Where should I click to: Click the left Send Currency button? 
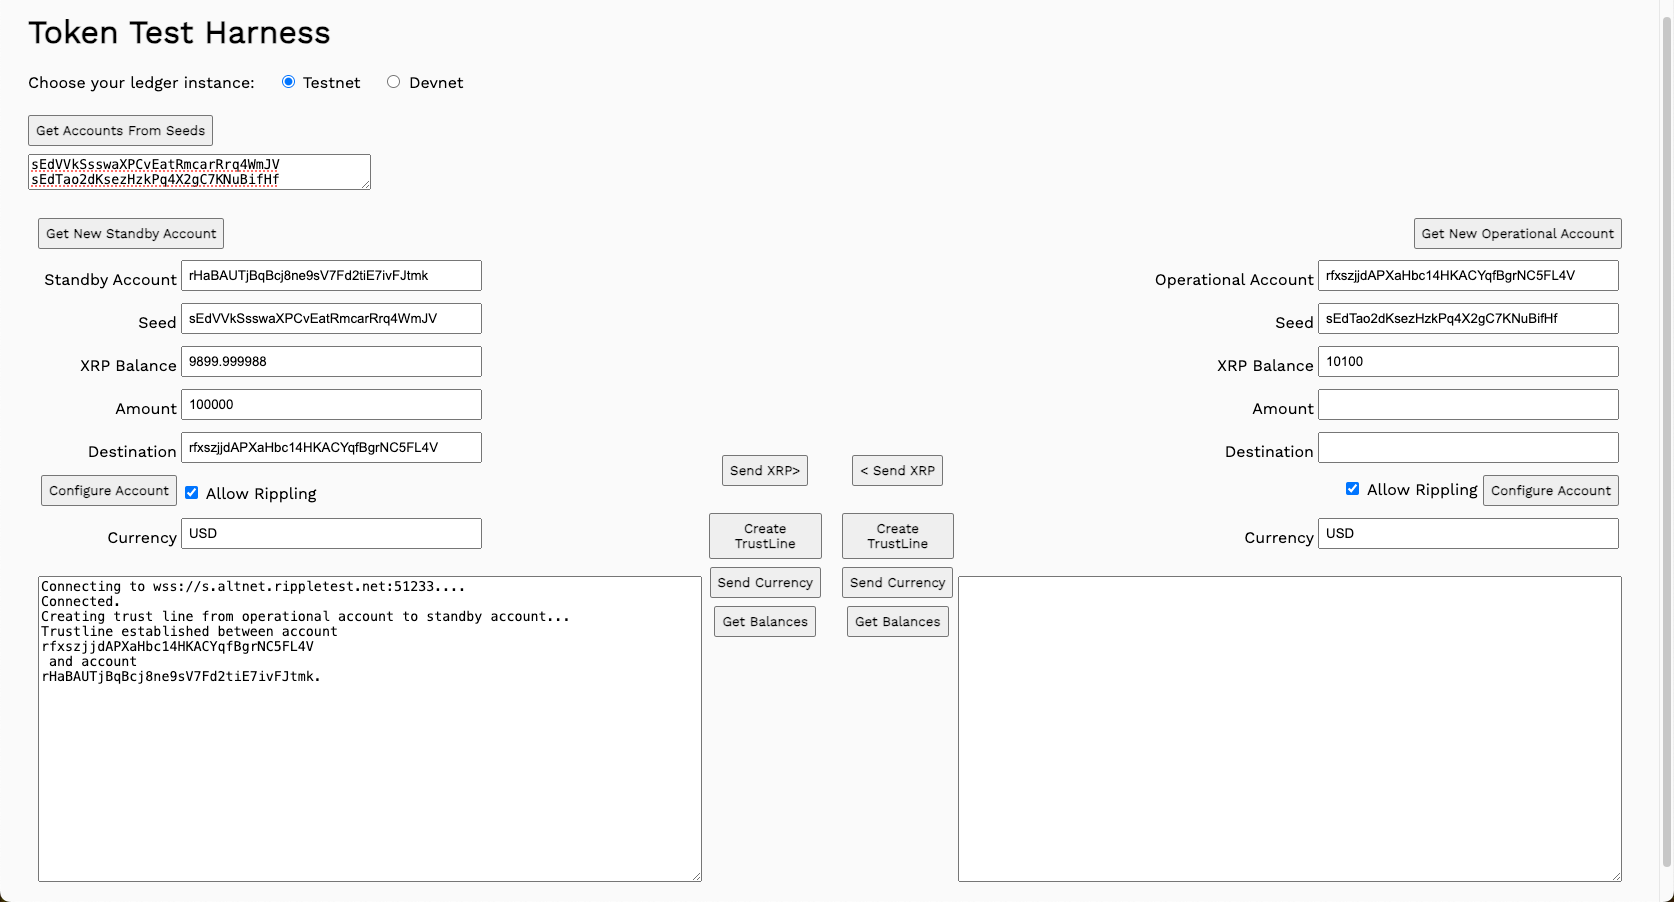(x=765, y=583)
